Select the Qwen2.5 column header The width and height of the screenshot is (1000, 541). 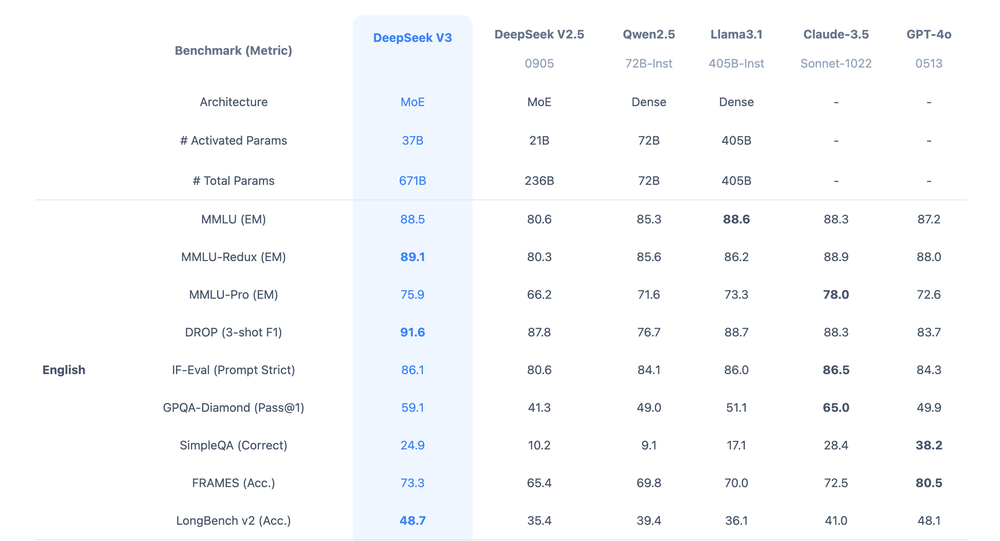click(x=649, y=34)
